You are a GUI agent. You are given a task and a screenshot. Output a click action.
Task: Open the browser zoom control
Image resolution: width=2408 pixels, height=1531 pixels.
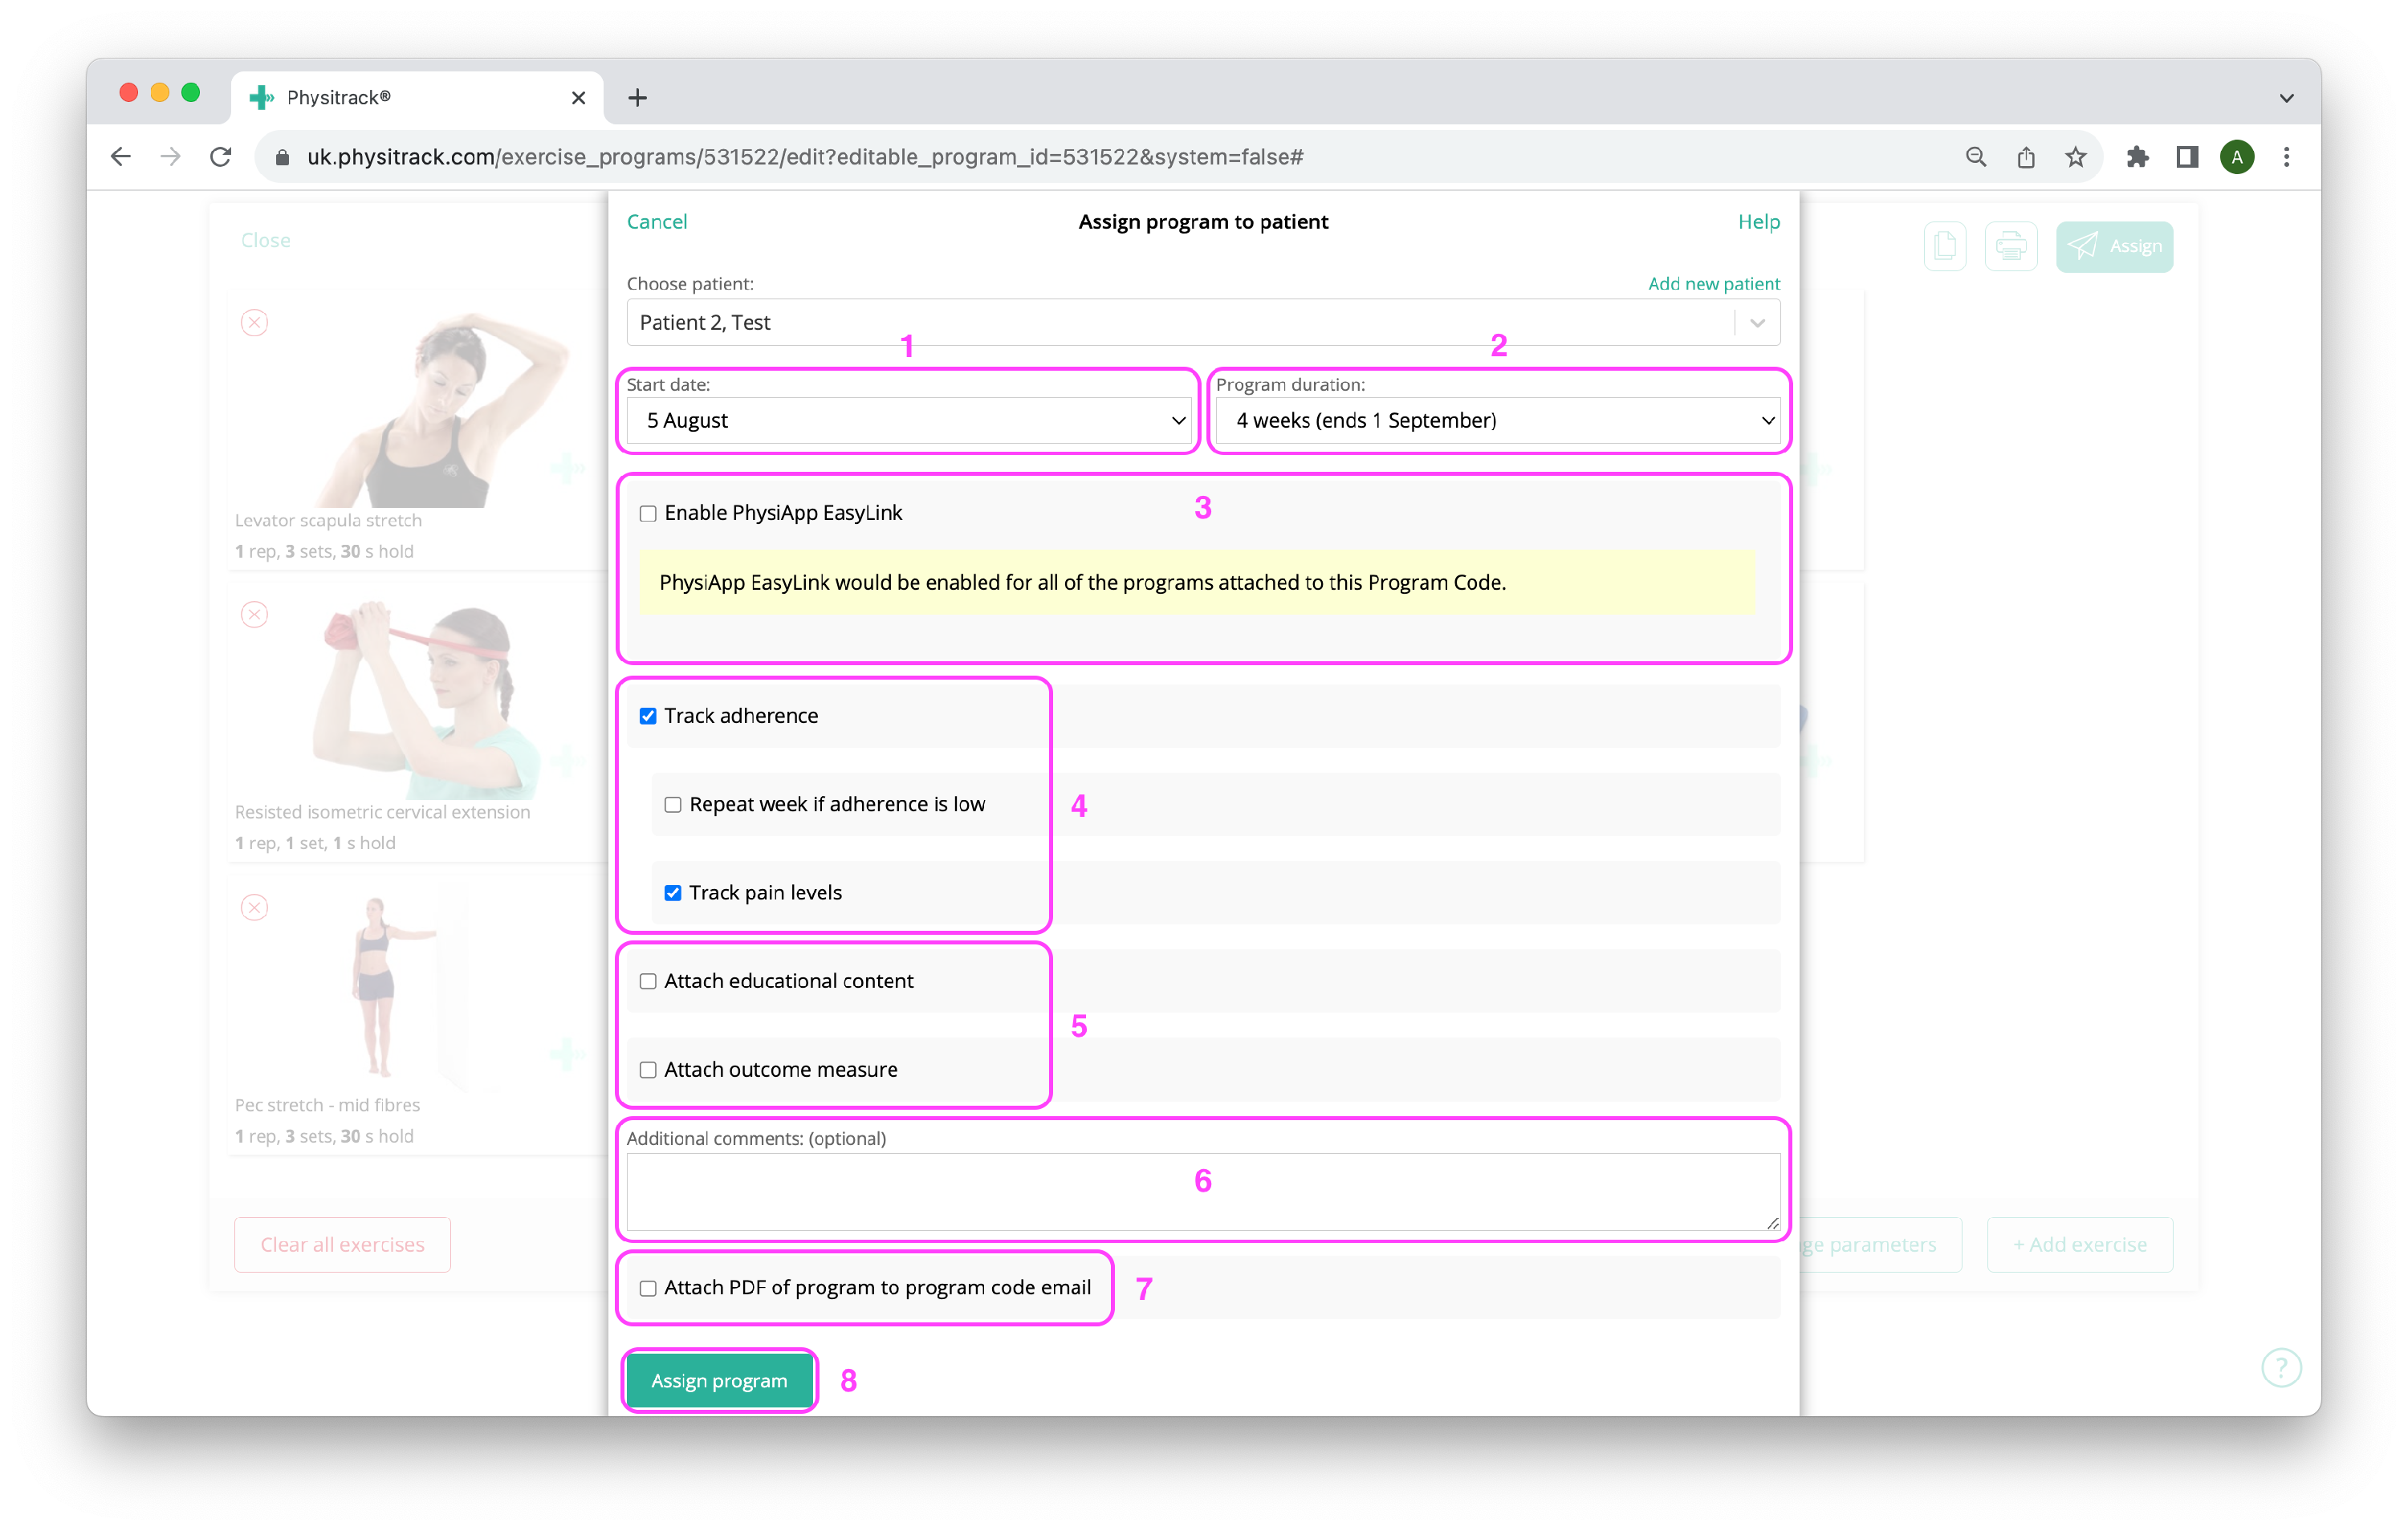pyautogui.click(x=1976, y=157)
